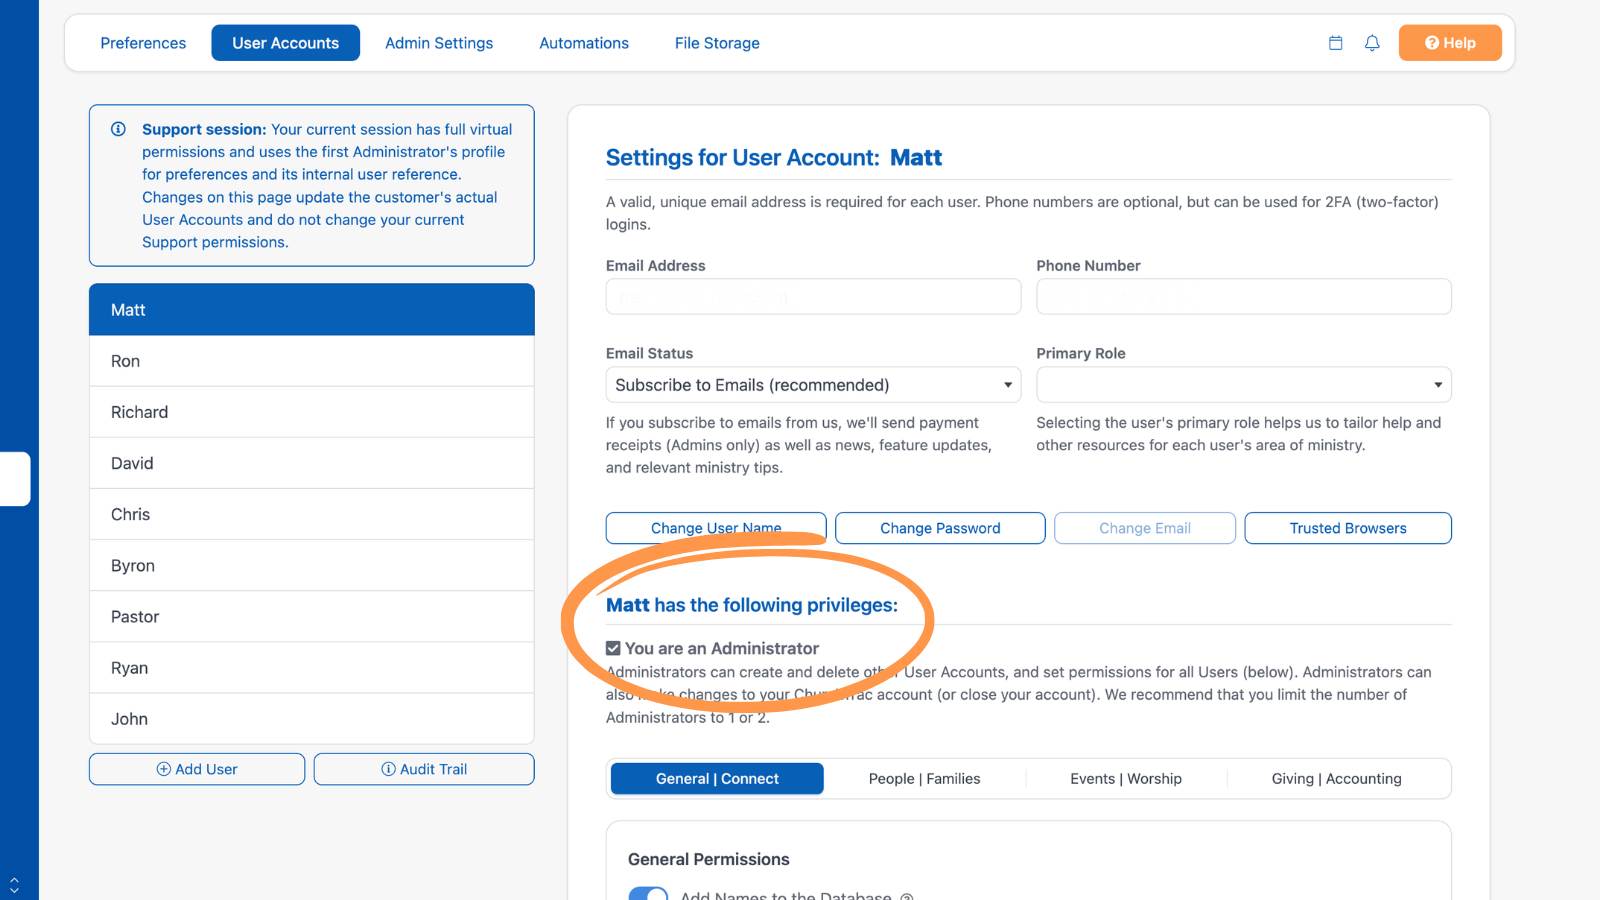Open the Email Status dropdown
Image resolution: width=1600 pixels, height=900 pixels.
813,385
